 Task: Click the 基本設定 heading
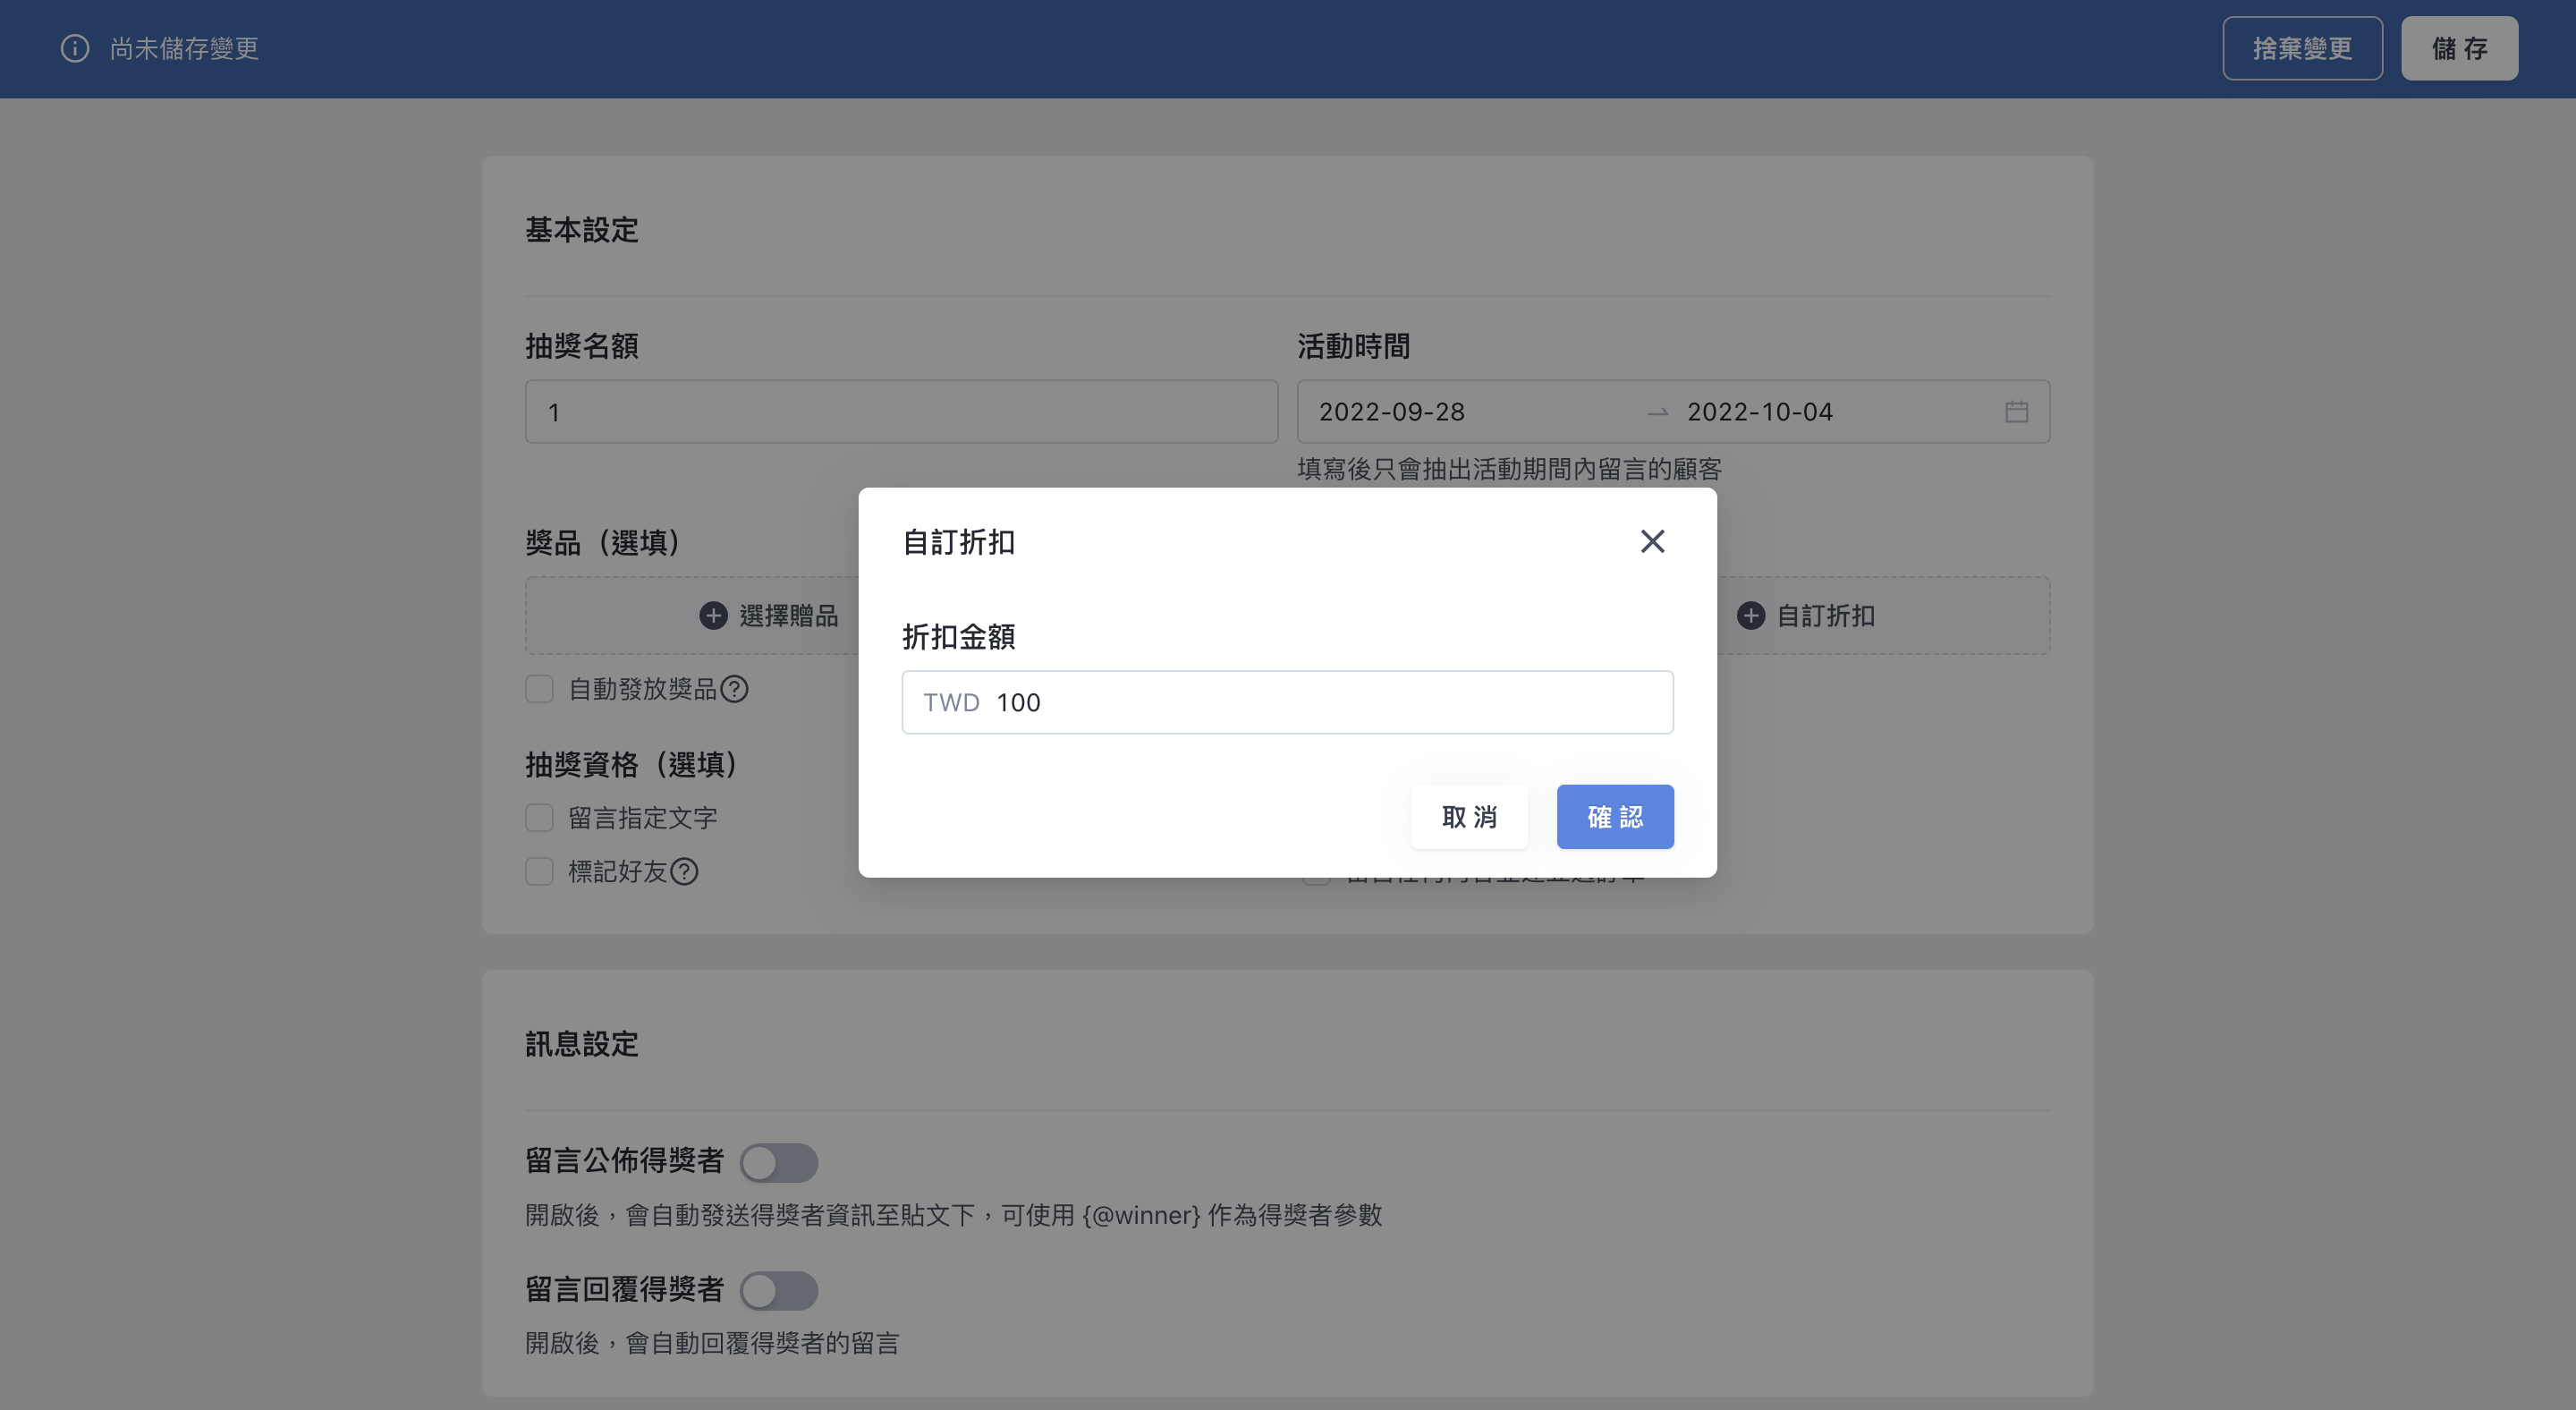pos(581,230)
